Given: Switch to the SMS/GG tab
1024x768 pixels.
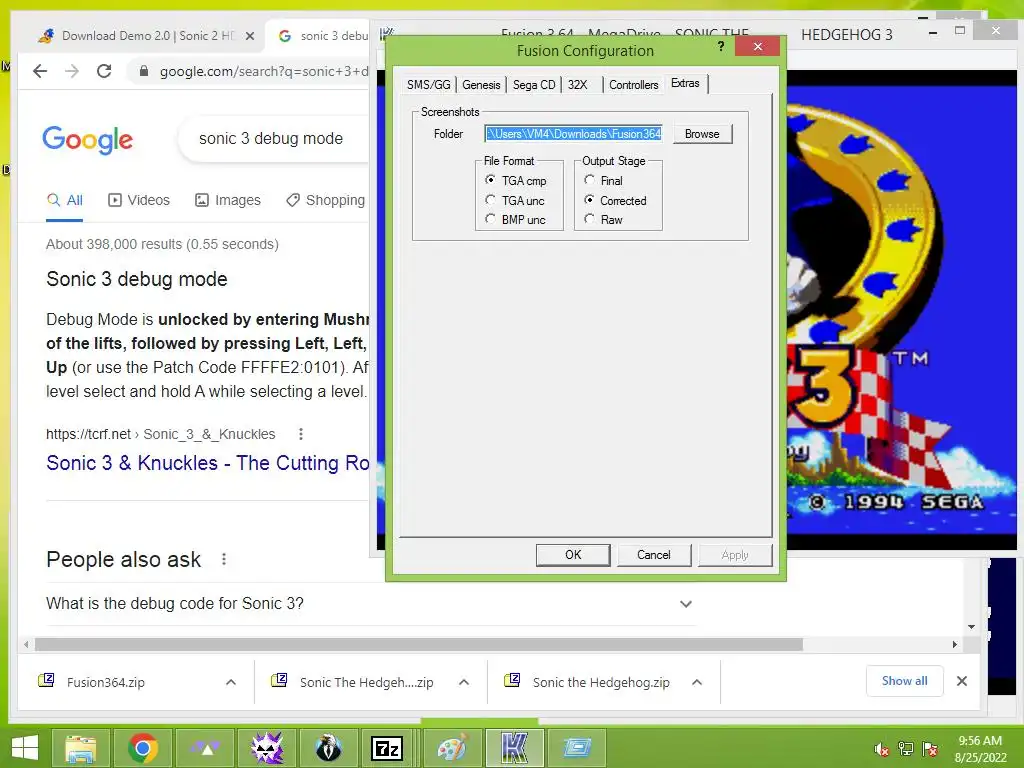Looking at the screenshot, I should [428, 85].
